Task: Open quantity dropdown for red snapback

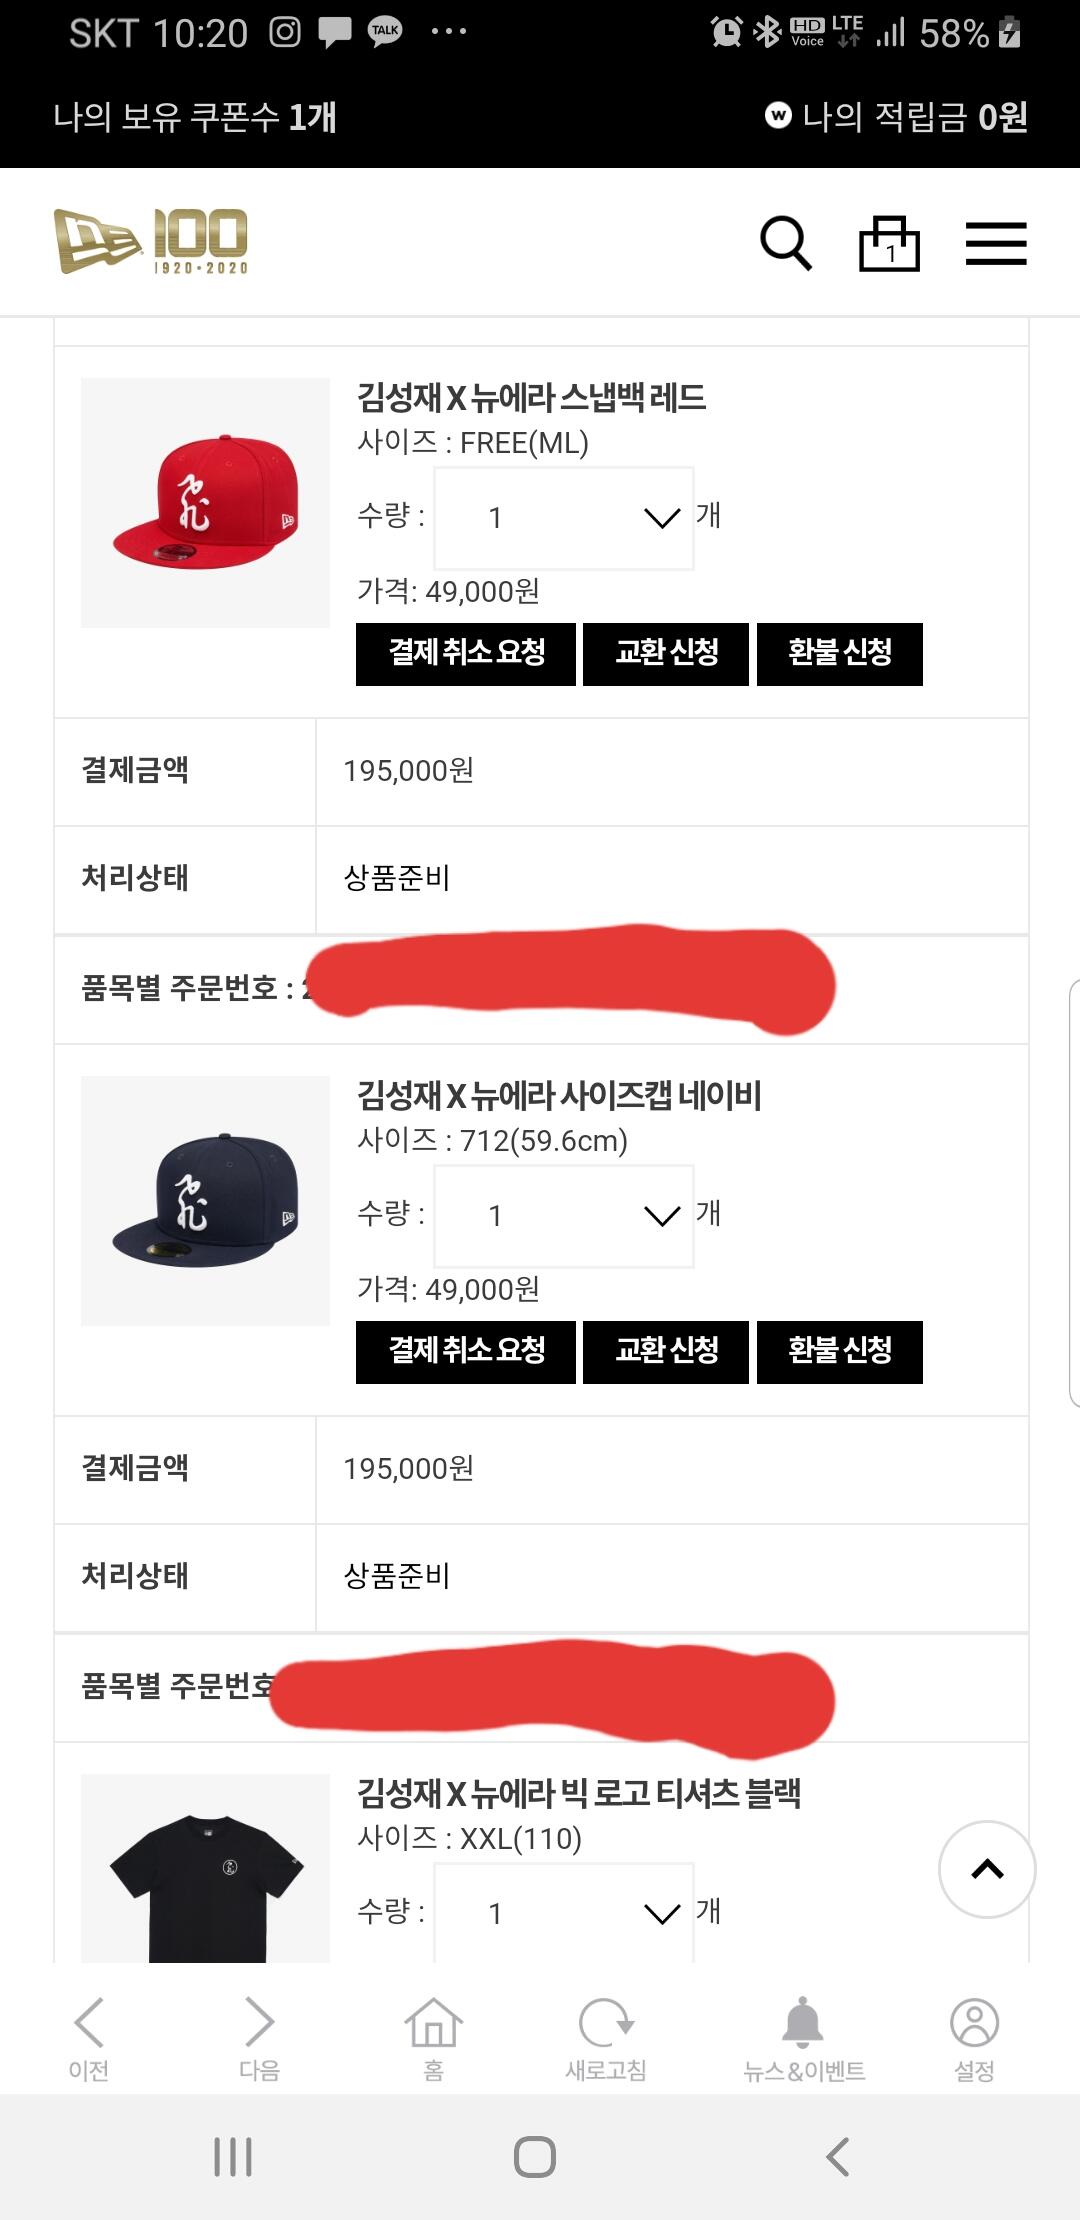Action: 564,518
